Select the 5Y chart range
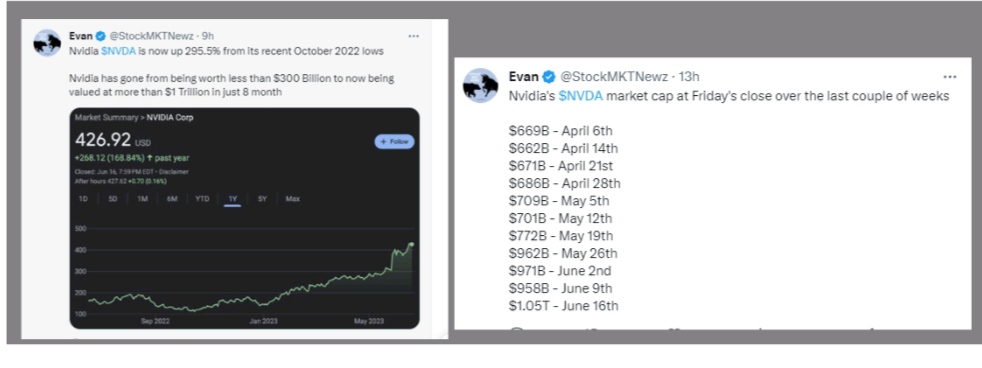982x368 pixels. (x=262, y=199)
